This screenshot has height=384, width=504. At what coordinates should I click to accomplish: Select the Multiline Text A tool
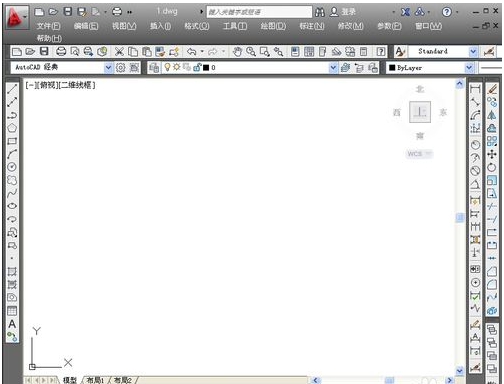12,324
